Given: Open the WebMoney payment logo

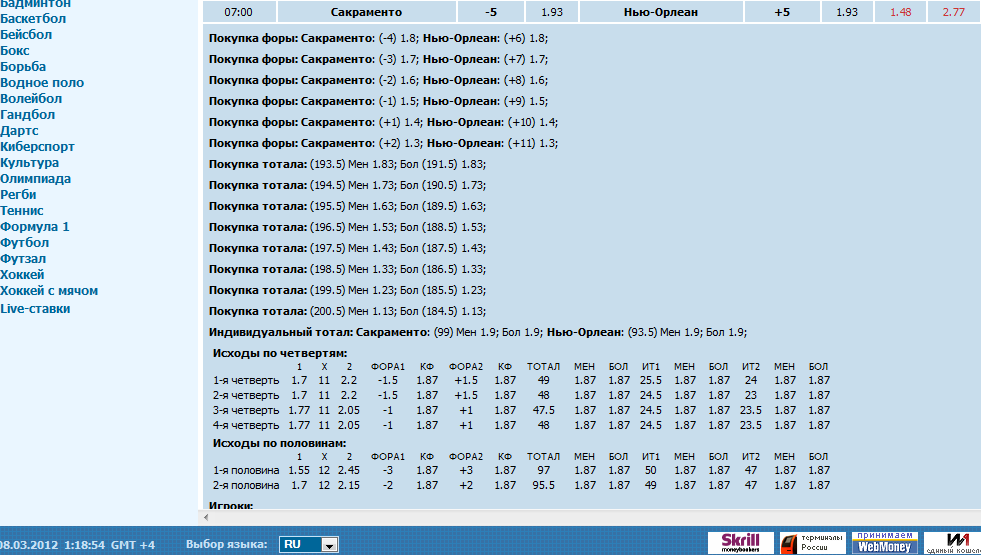Looking at the screenshot, I should (885, 542).
